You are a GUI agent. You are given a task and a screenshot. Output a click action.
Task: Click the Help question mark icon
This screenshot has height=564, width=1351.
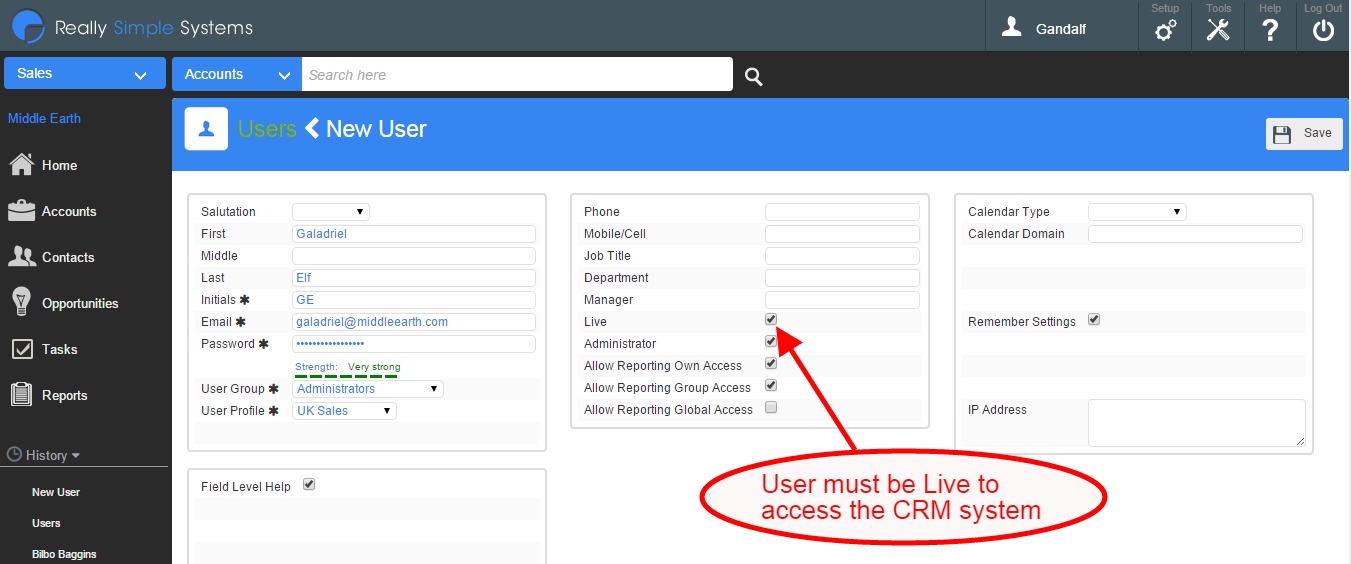click(1270, 30)
